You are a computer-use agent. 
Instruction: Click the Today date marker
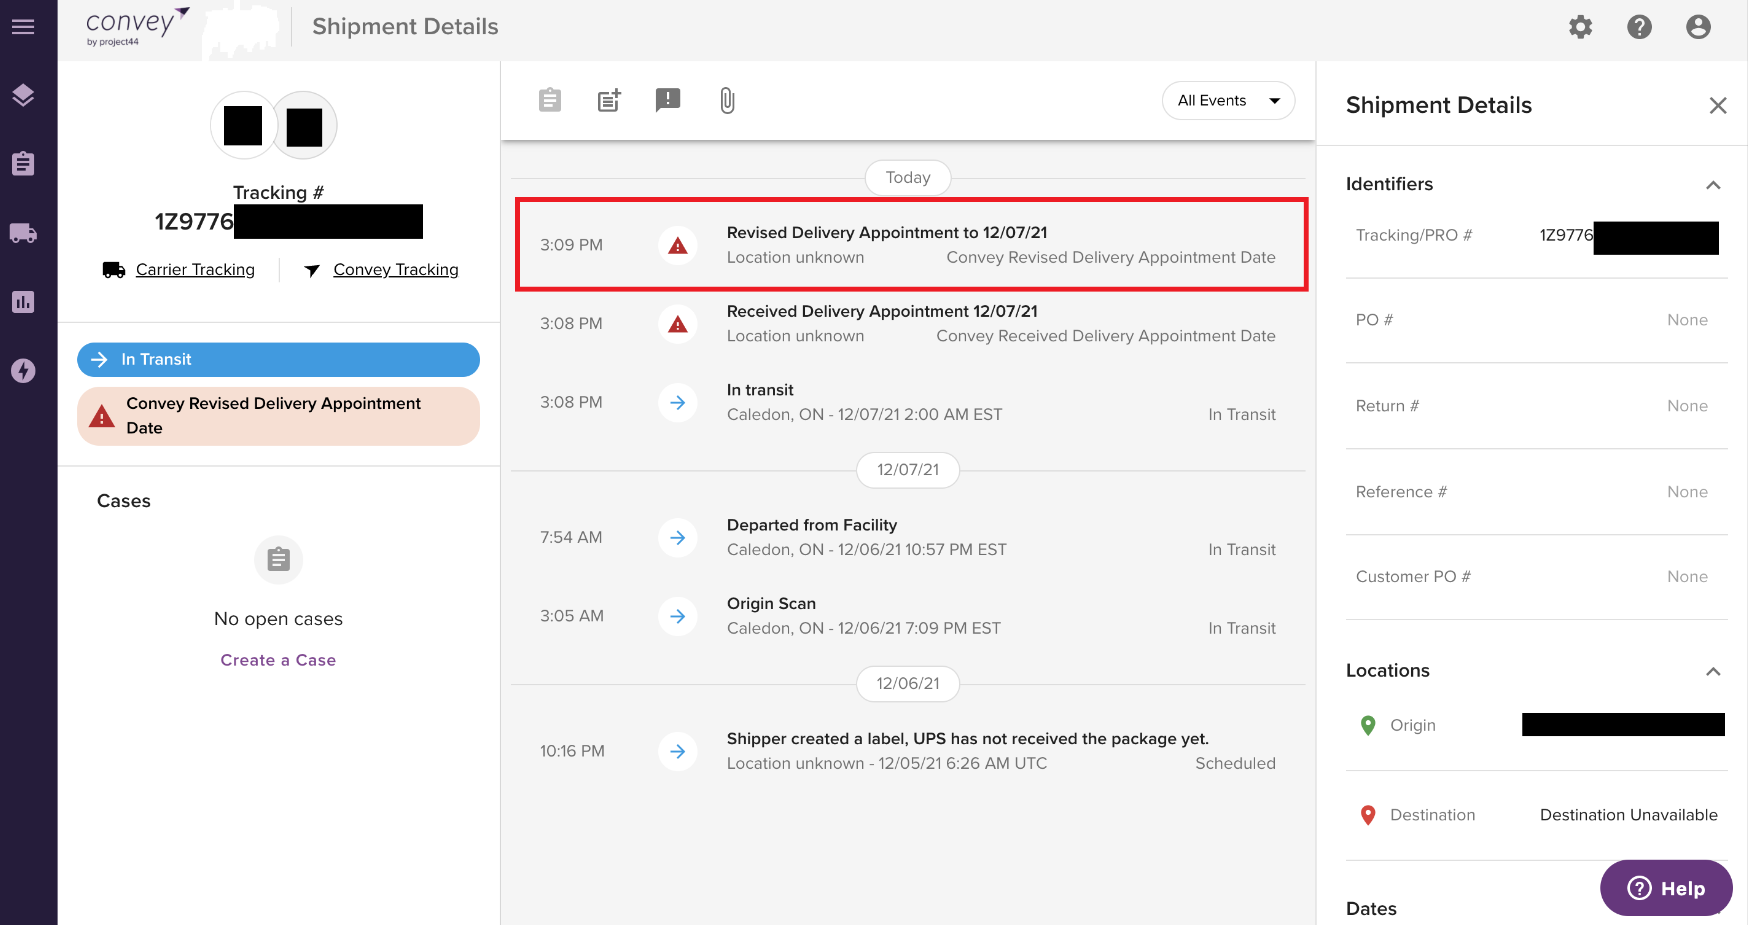(908, 178)
